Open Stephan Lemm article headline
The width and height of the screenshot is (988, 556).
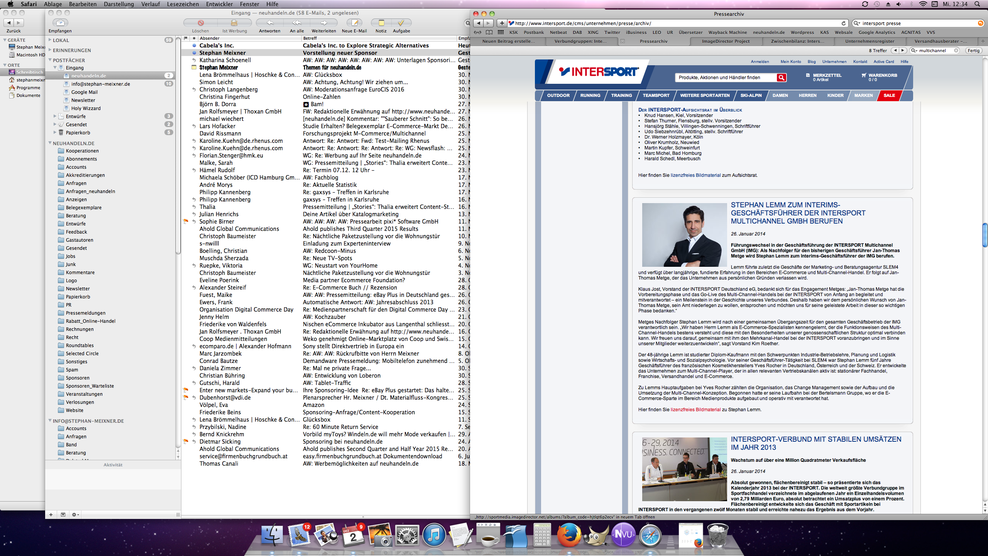pyautogui.click(x=798, y=213)
